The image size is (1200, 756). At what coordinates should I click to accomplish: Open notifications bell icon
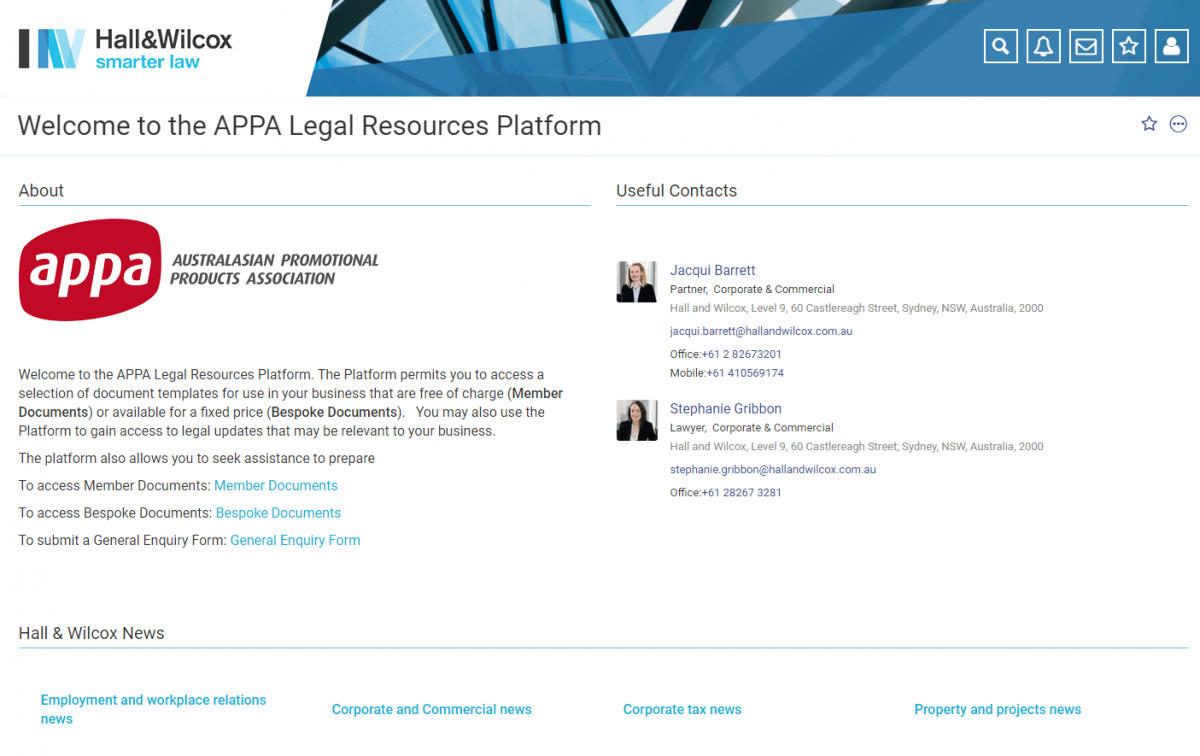tap(1043, 46)
